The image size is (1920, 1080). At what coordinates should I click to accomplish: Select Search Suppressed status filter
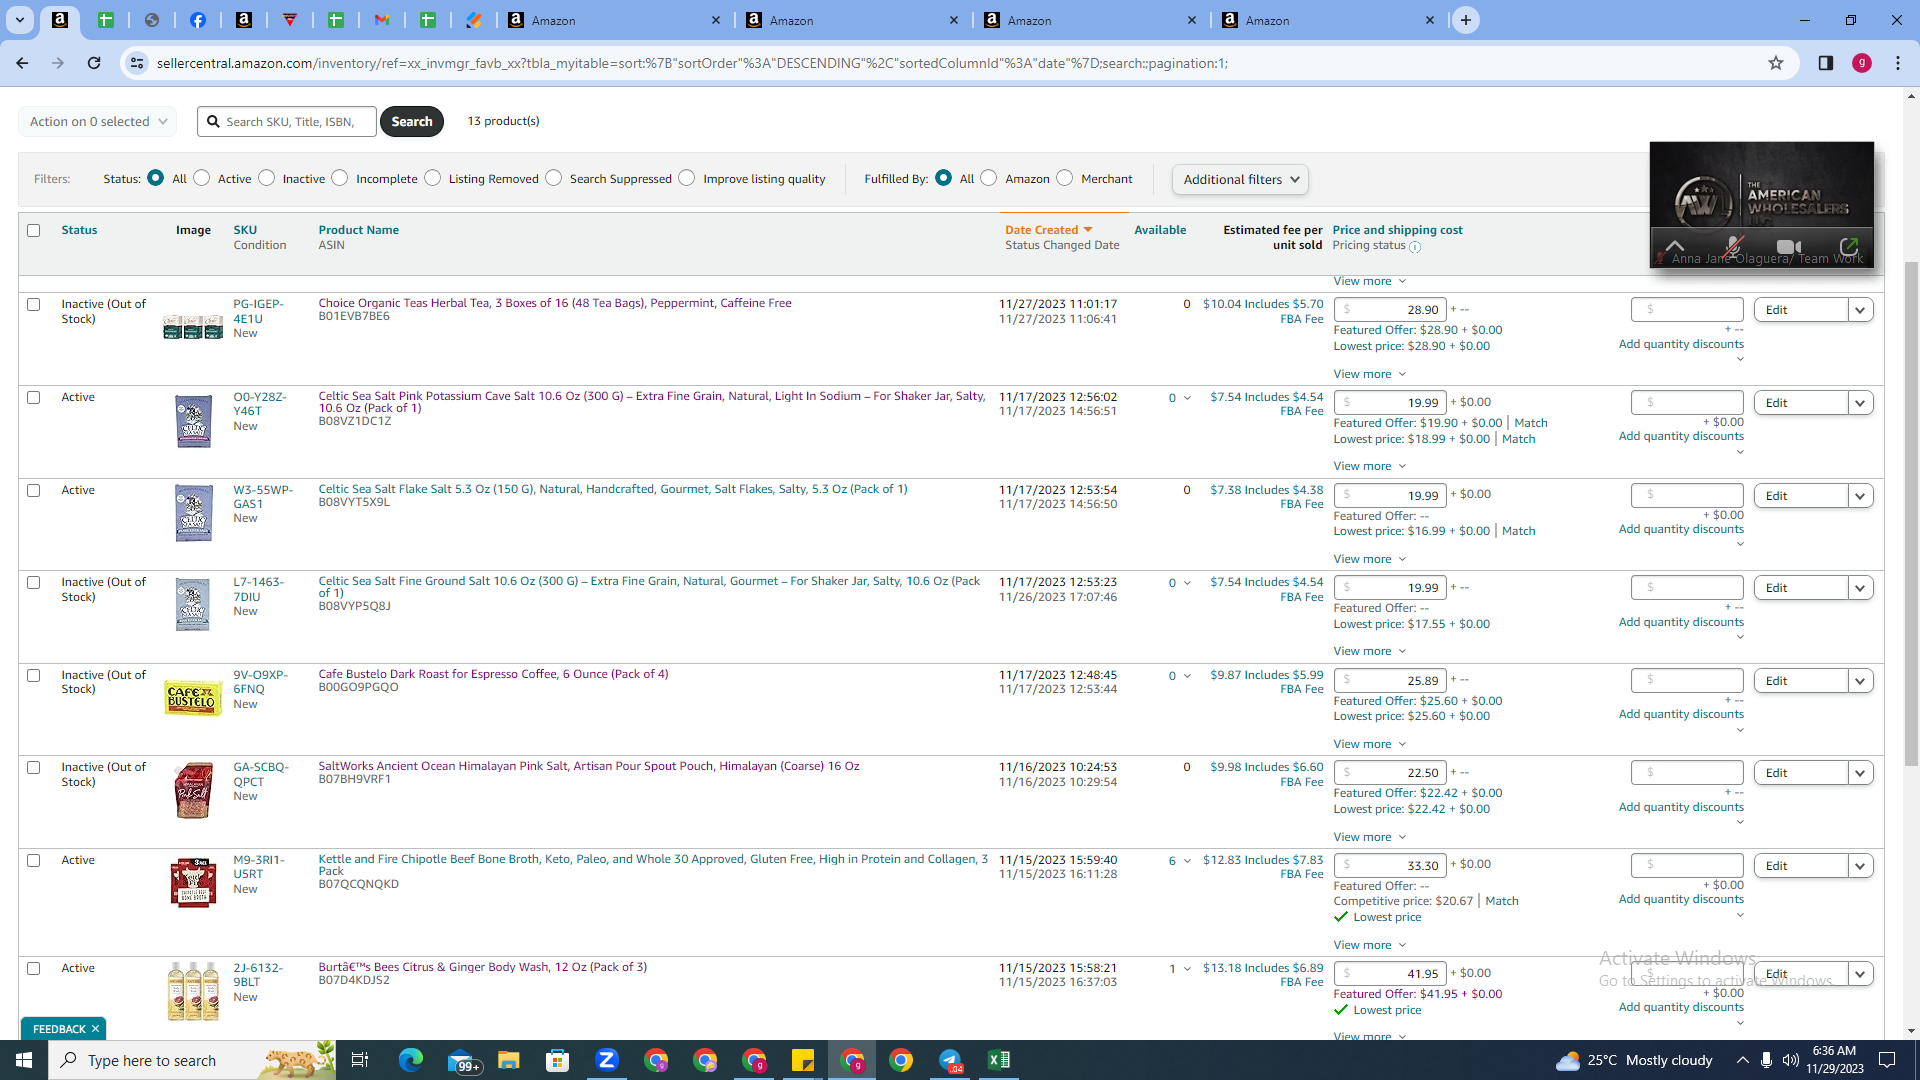click(554, 178)
